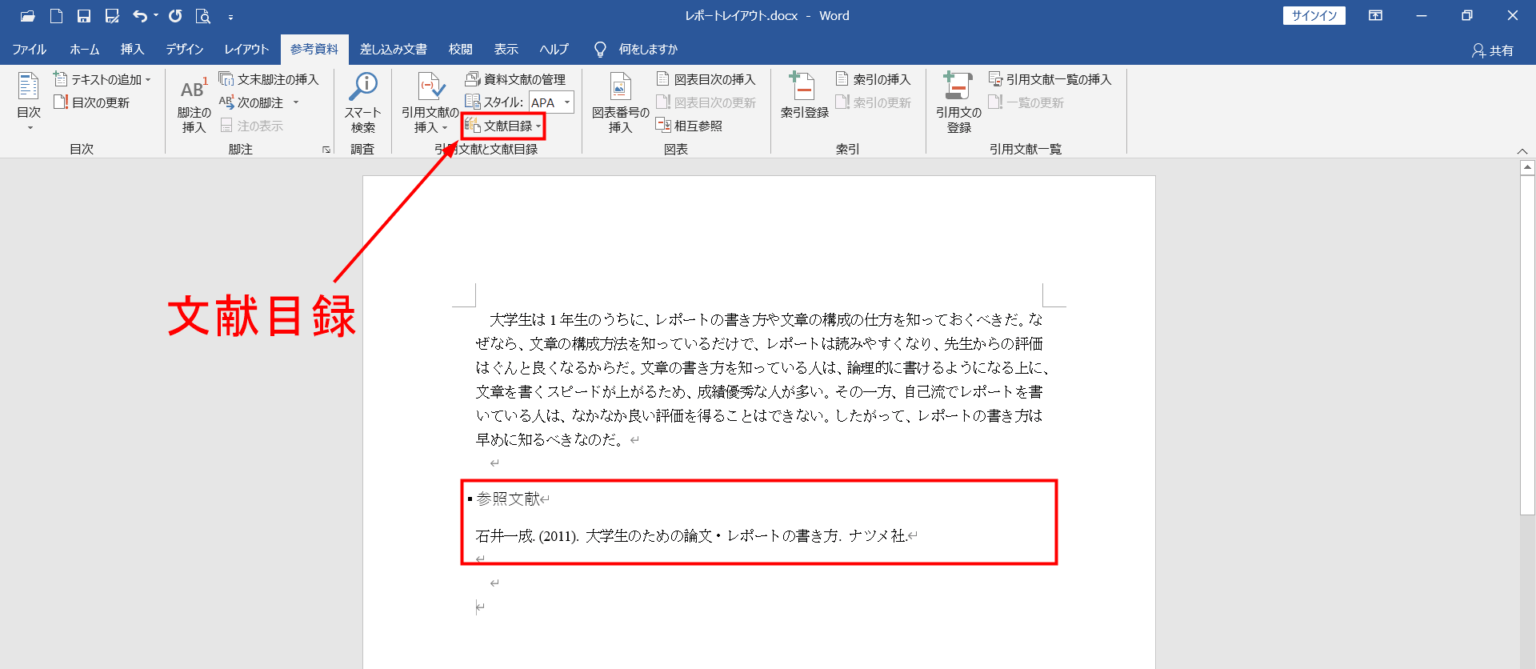Open the 文献目録 bibliography dropdown
This screenshot has height=669, width=1536.
[505, 126]
